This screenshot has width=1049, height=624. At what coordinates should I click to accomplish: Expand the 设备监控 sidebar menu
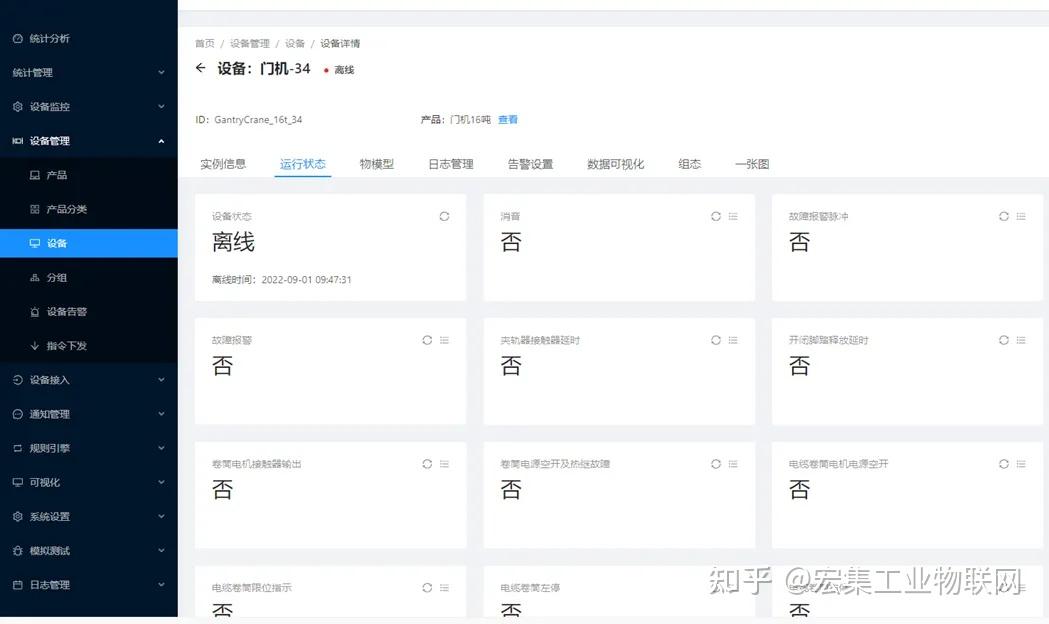click(x=89, y=106)
